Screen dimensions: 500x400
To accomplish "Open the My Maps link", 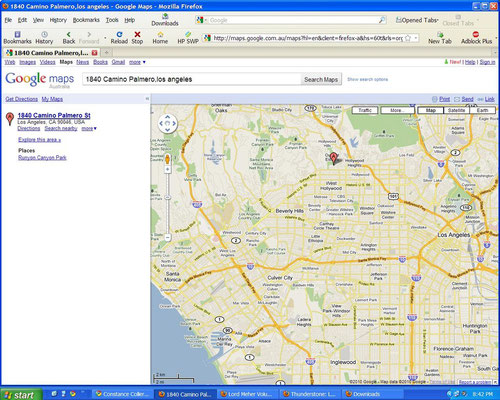I will pyautogui.click(x=52, y=99).
